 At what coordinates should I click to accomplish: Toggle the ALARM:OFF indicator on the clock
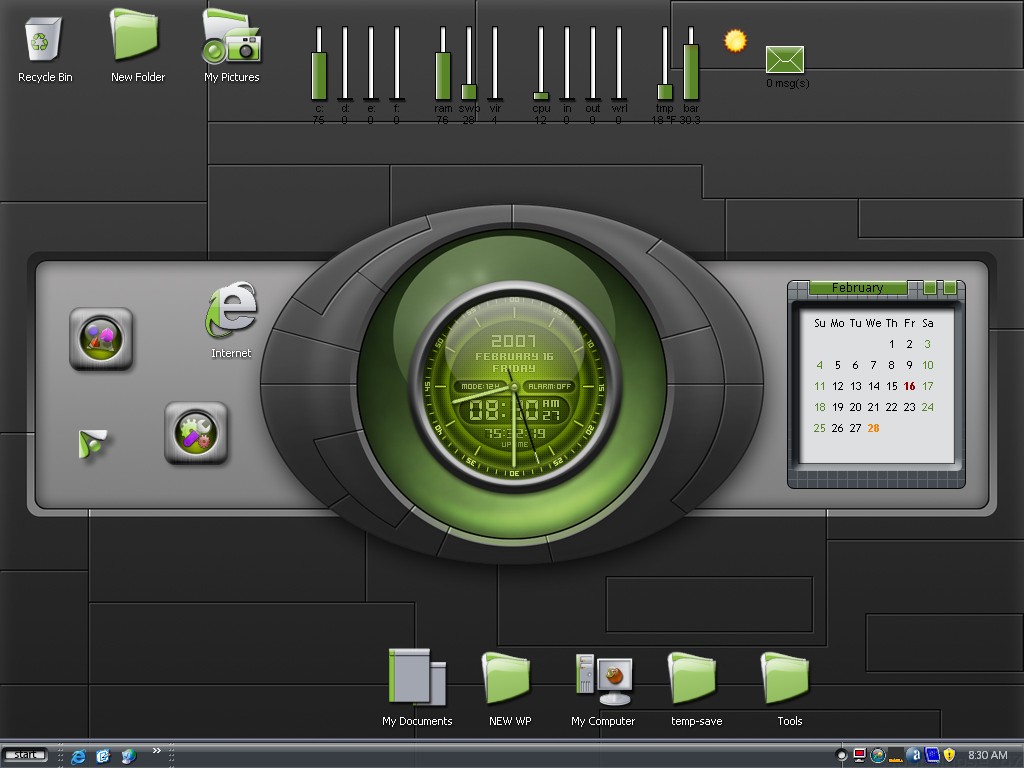pyautogui.click(x=549, y=387)
